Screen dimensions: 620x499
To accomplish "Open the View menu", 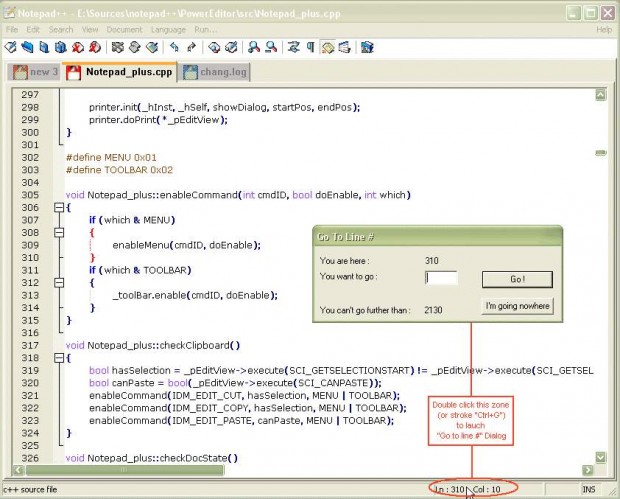I will pos(90,30).
